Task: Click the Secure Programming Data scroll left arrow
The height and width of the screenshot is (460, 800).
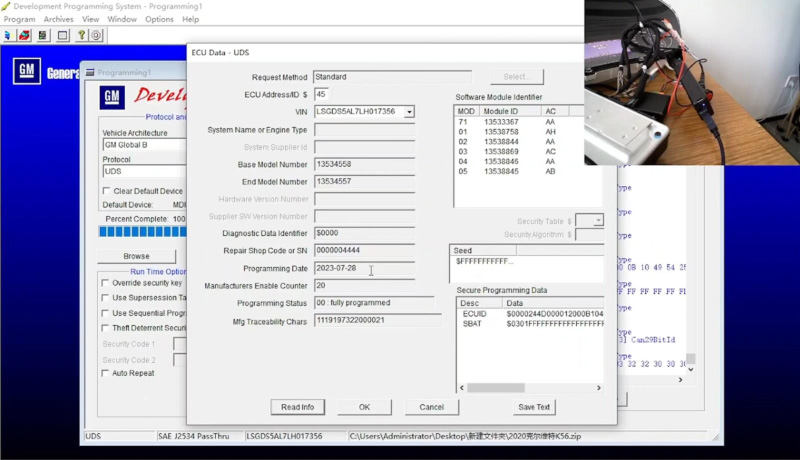Action: point(462,388)
